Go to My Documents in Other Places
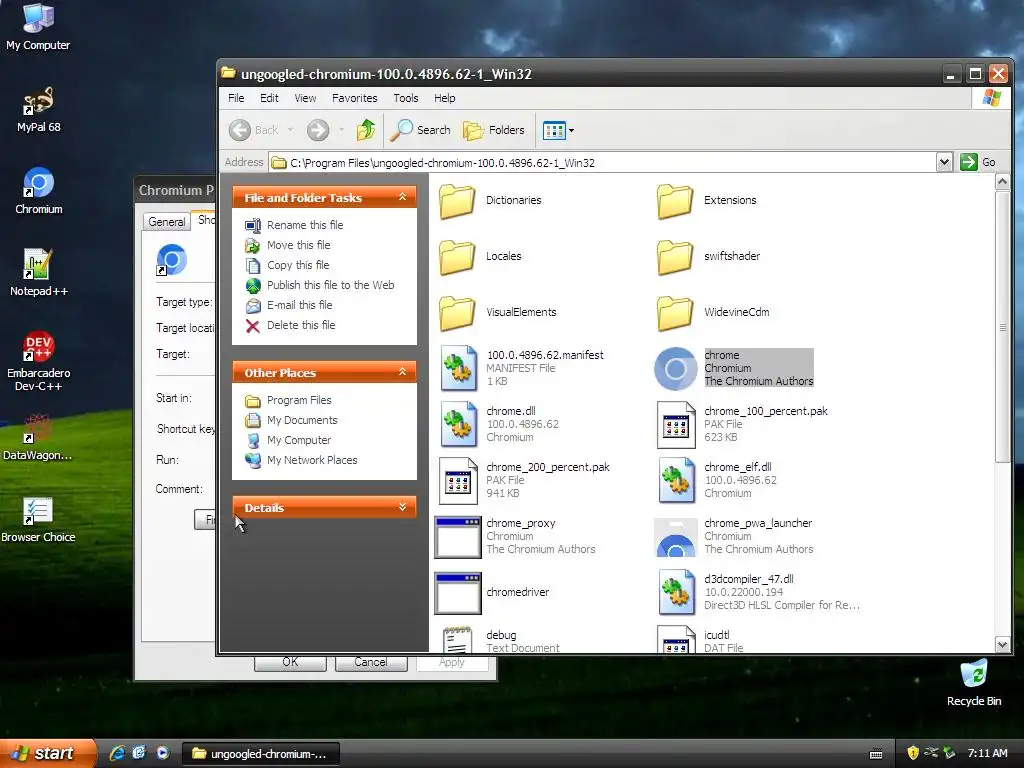The height and width of the screenshot is (768, 1024). (302, 420)
